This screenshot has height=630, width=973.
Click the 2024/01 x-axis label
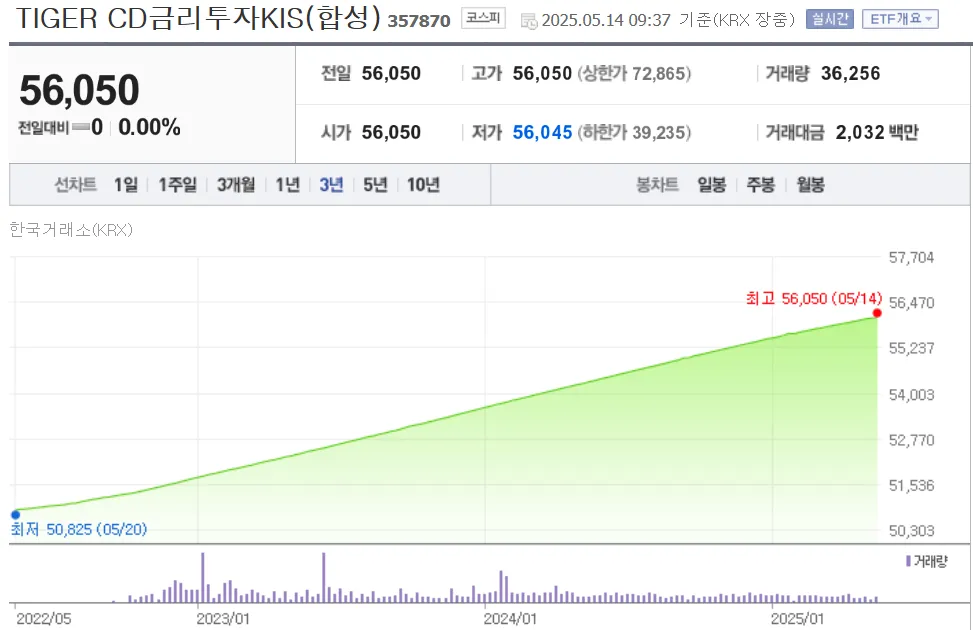(510, 618)
